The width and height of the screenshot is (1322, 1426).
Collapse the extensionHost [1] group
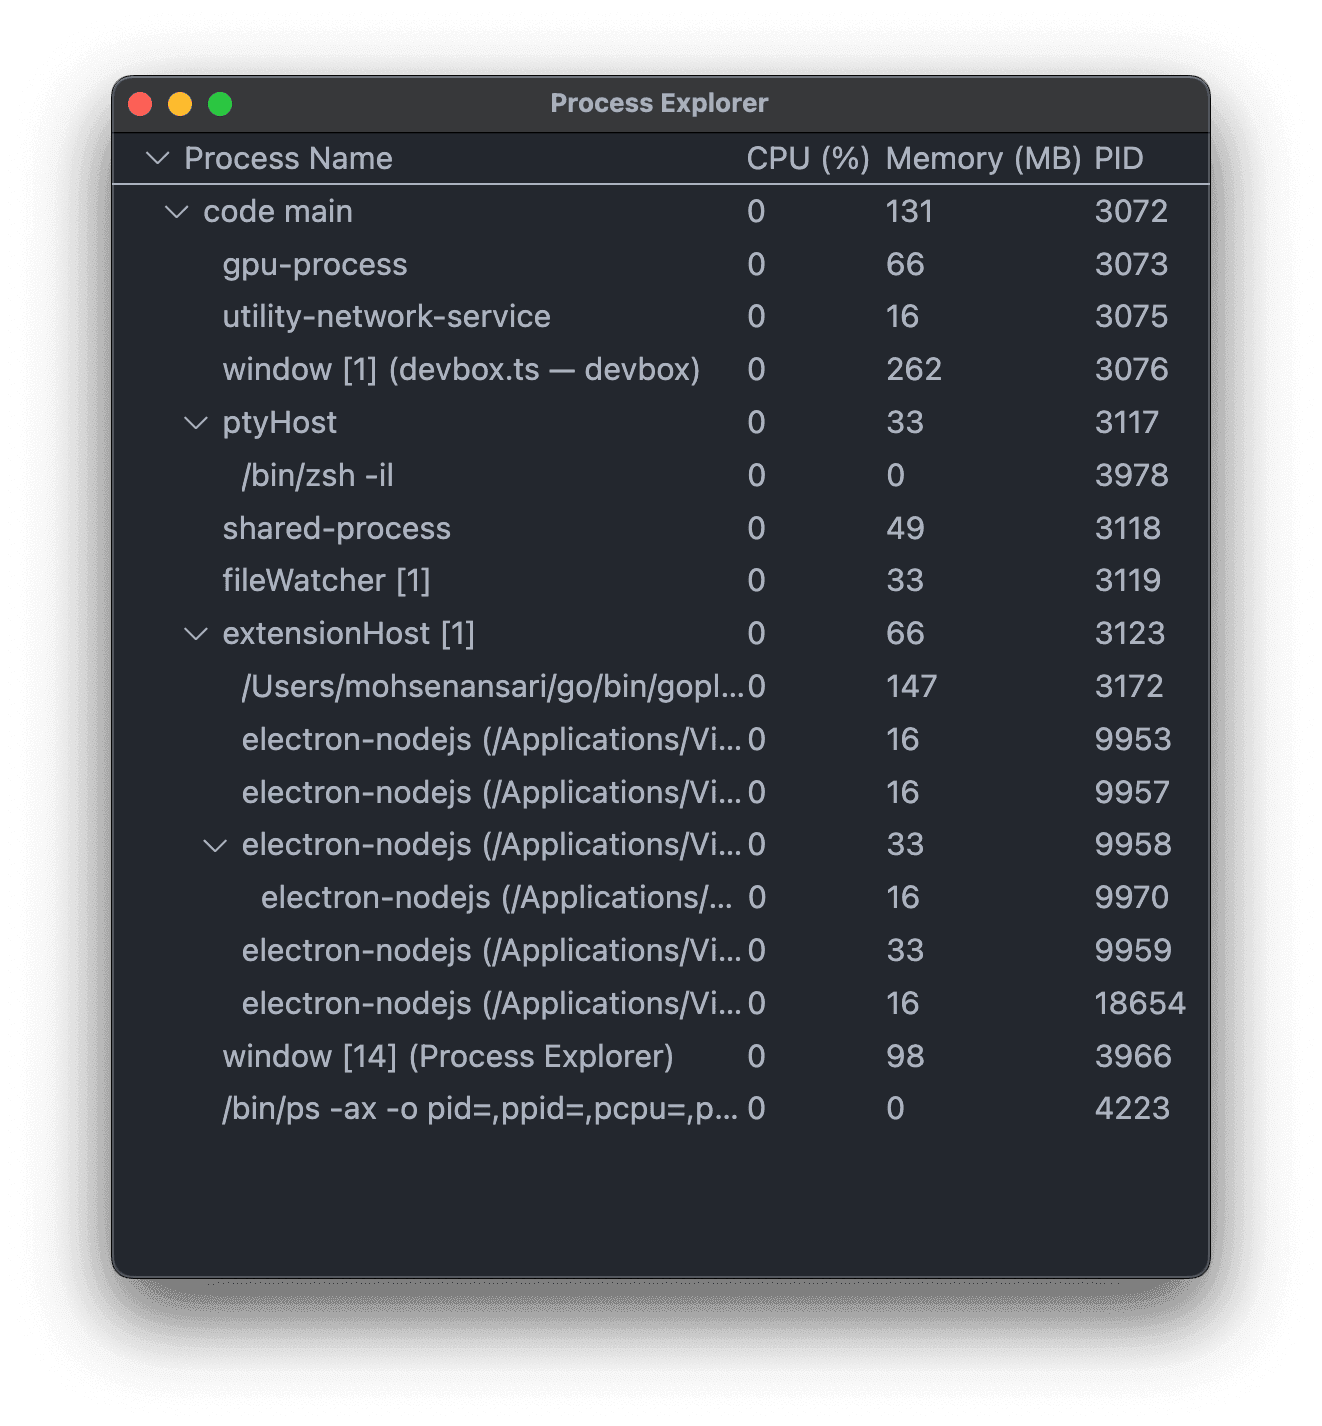196,634
